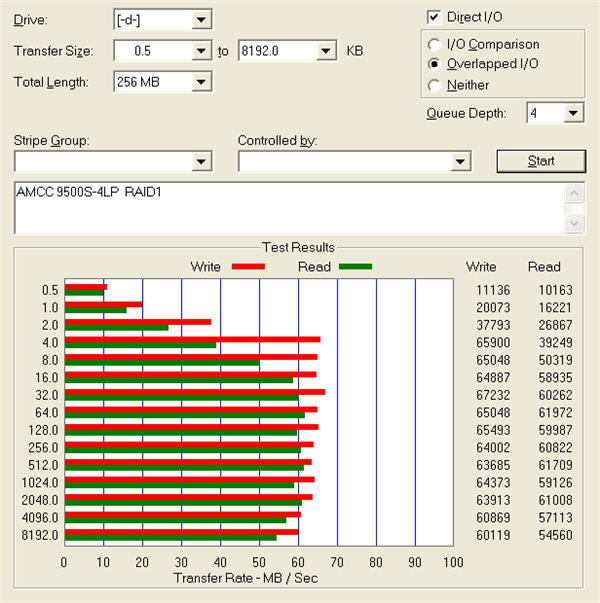Click the 4096.0 transfer size row label
The image size is (600, 603).
[x=40, y=518]
